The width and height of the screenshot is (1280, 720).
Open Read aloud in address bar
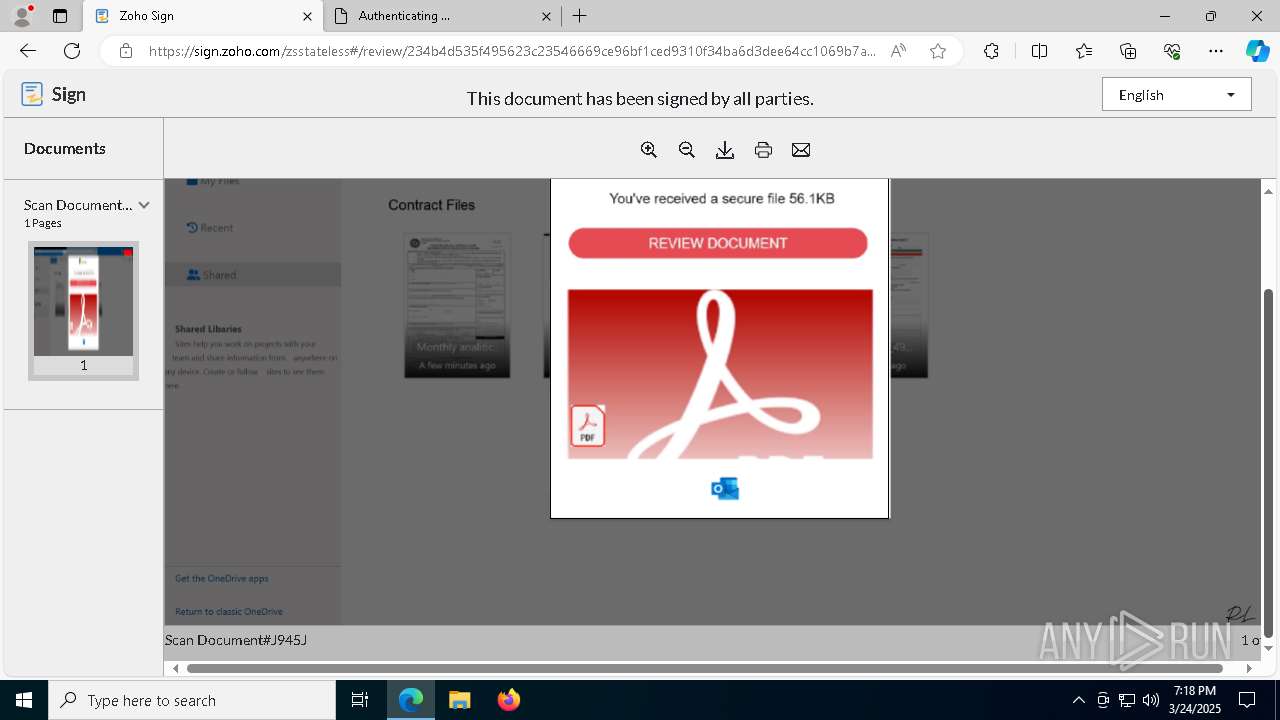coord(898,51)
